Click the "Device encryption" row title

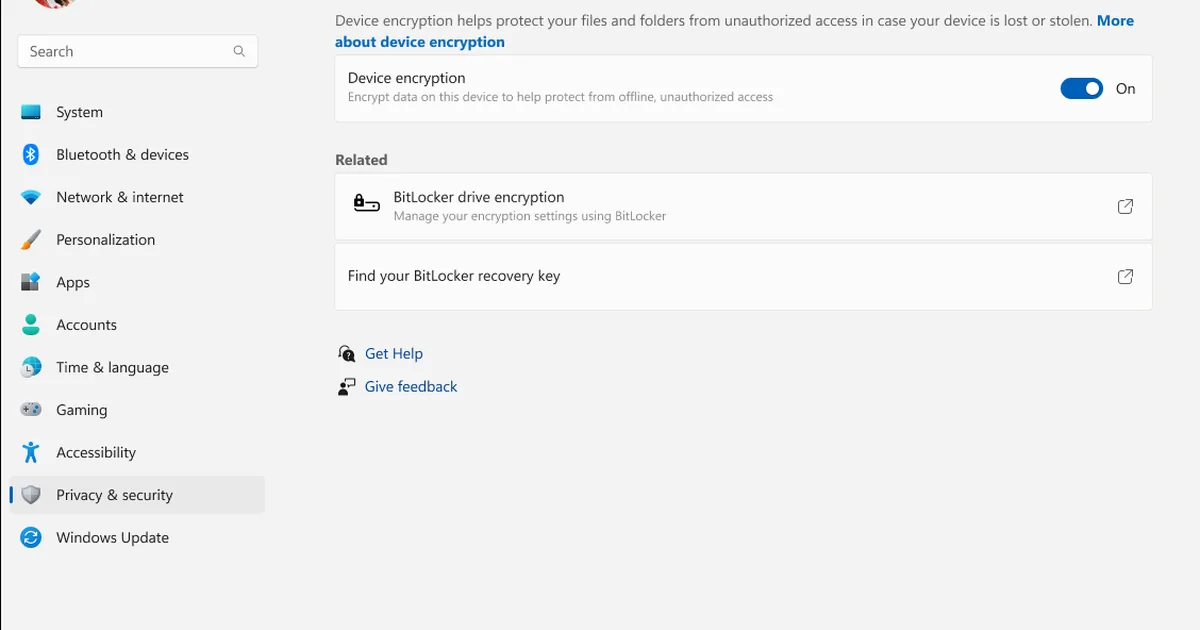click(406, 78)
